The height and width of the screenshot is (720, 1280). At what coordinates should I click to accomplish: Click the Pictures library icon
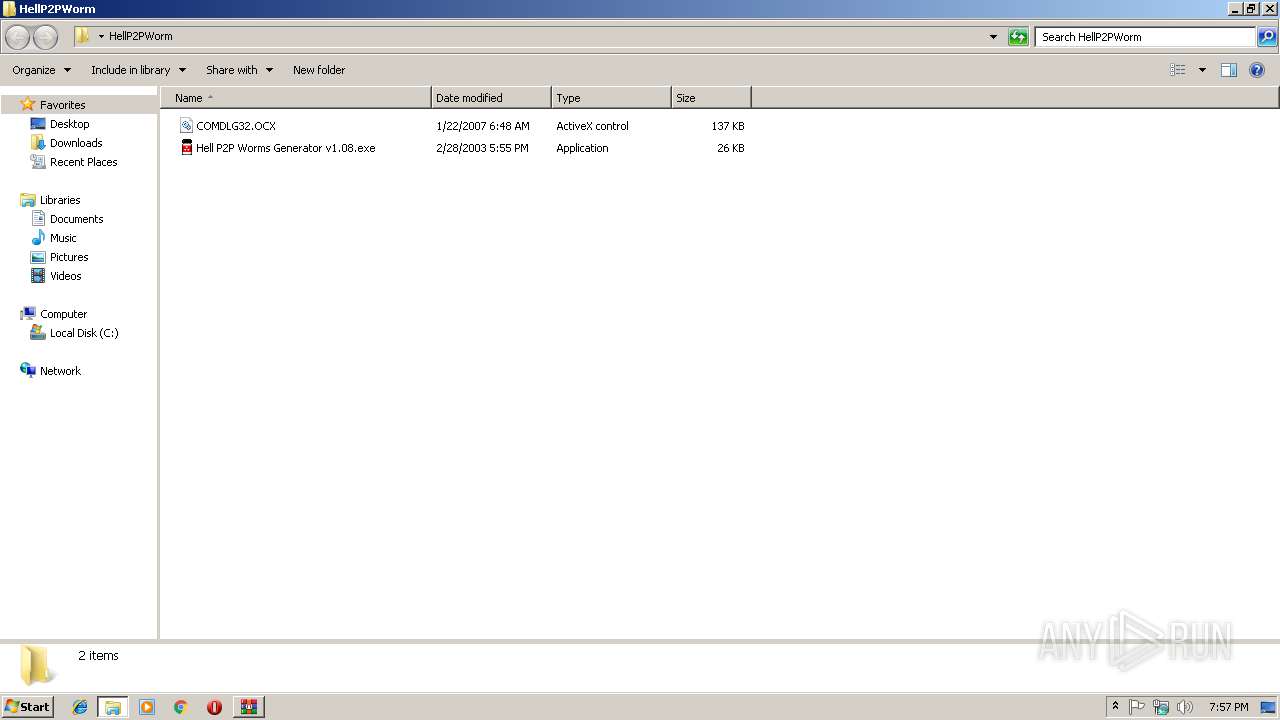(38, 257)
